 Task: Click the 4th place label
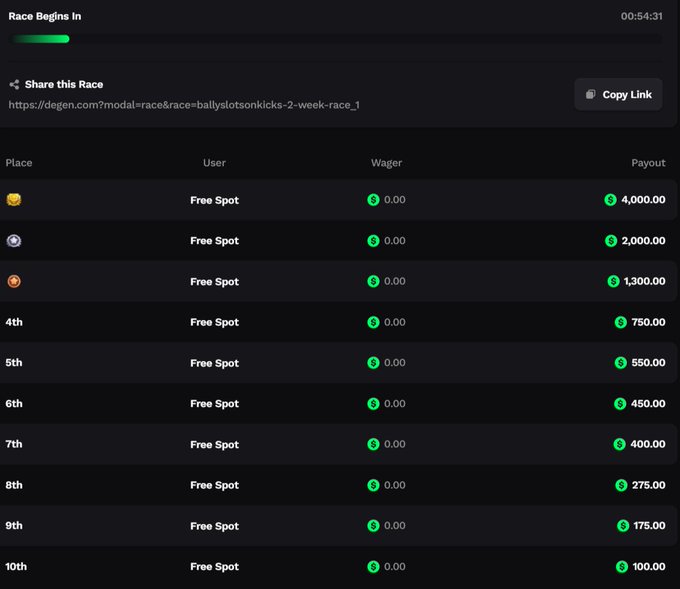click(14, 322)
